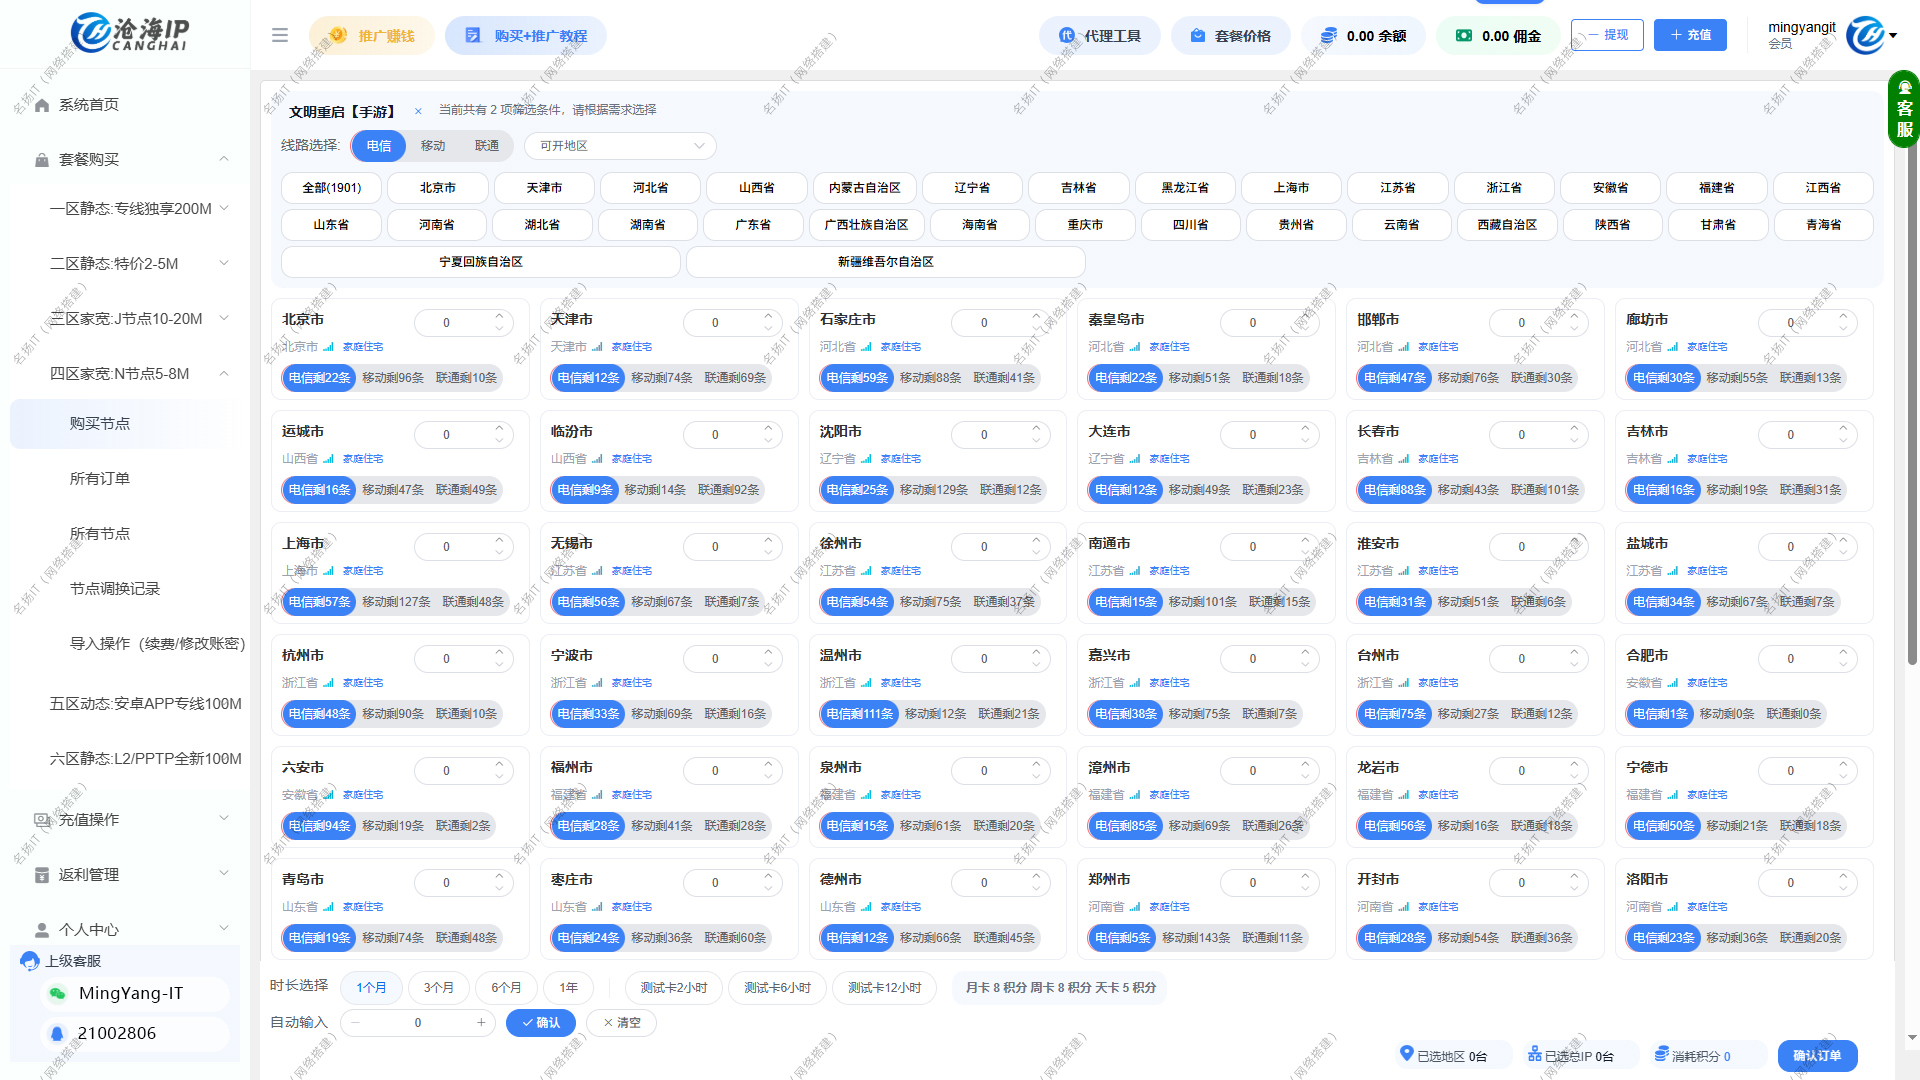The height and width of the screenshot is (1080, 1920).
Task: Filter regions by 广东省 tab
Action: tap(753, 225)
